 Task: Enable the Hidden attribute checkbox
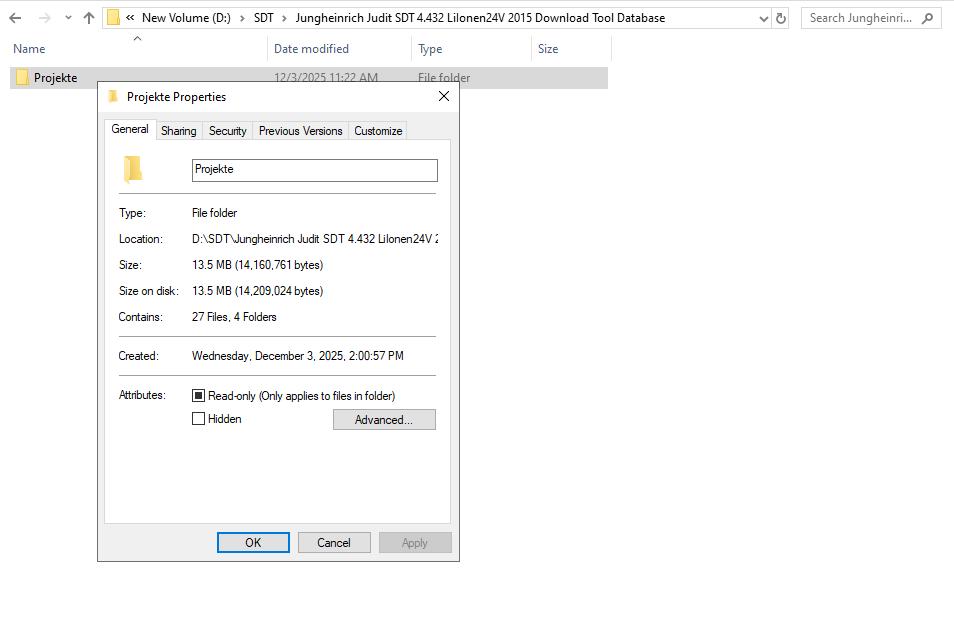[x=198, y=418]
